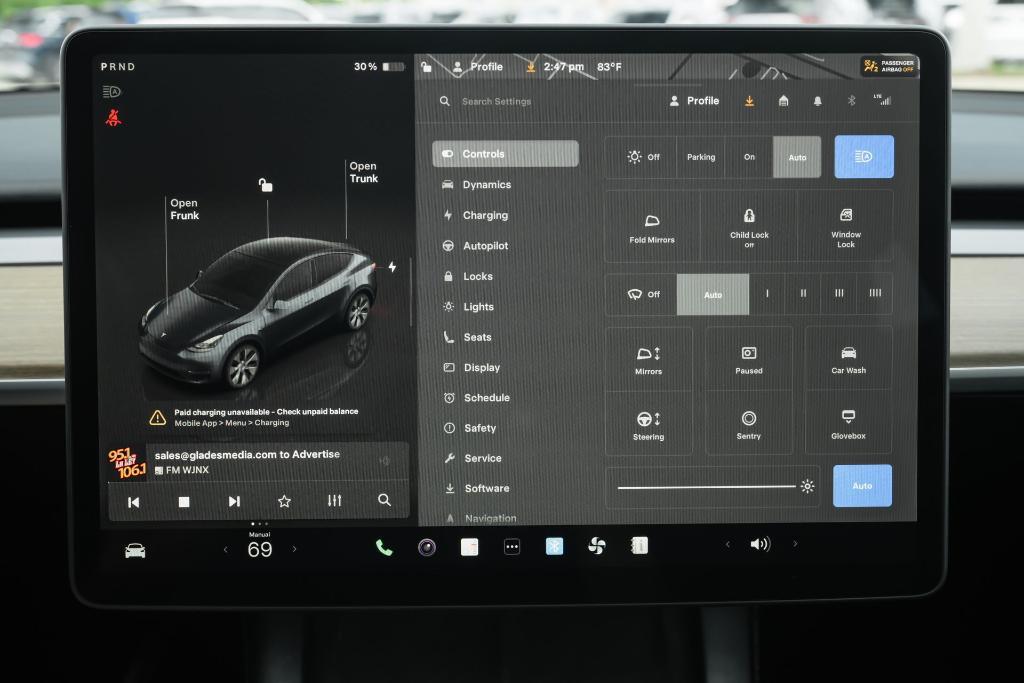Toggle Window Lock on
Screen dimensions: 1024x683
847,227
